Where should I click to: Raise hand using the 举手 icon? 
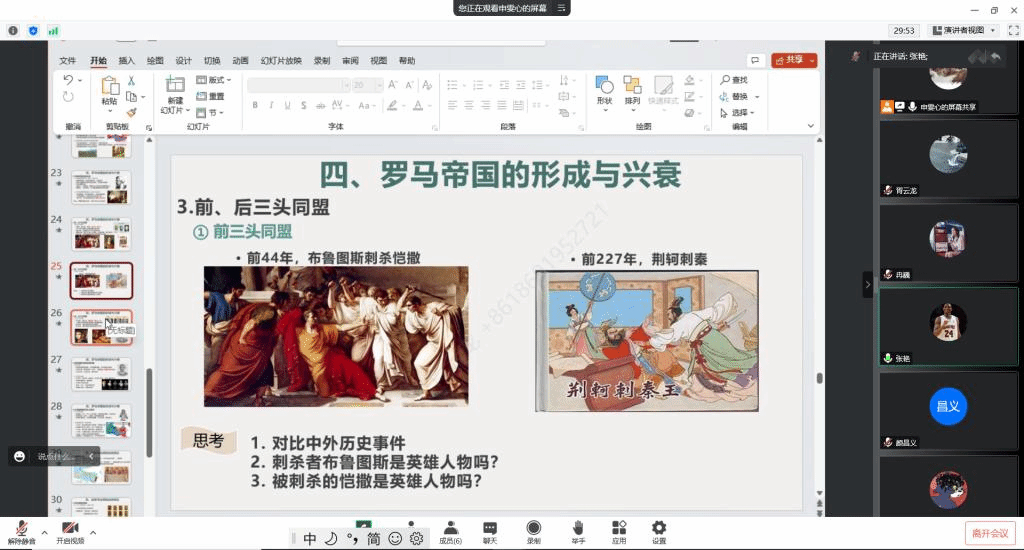[x=578, y=531]
